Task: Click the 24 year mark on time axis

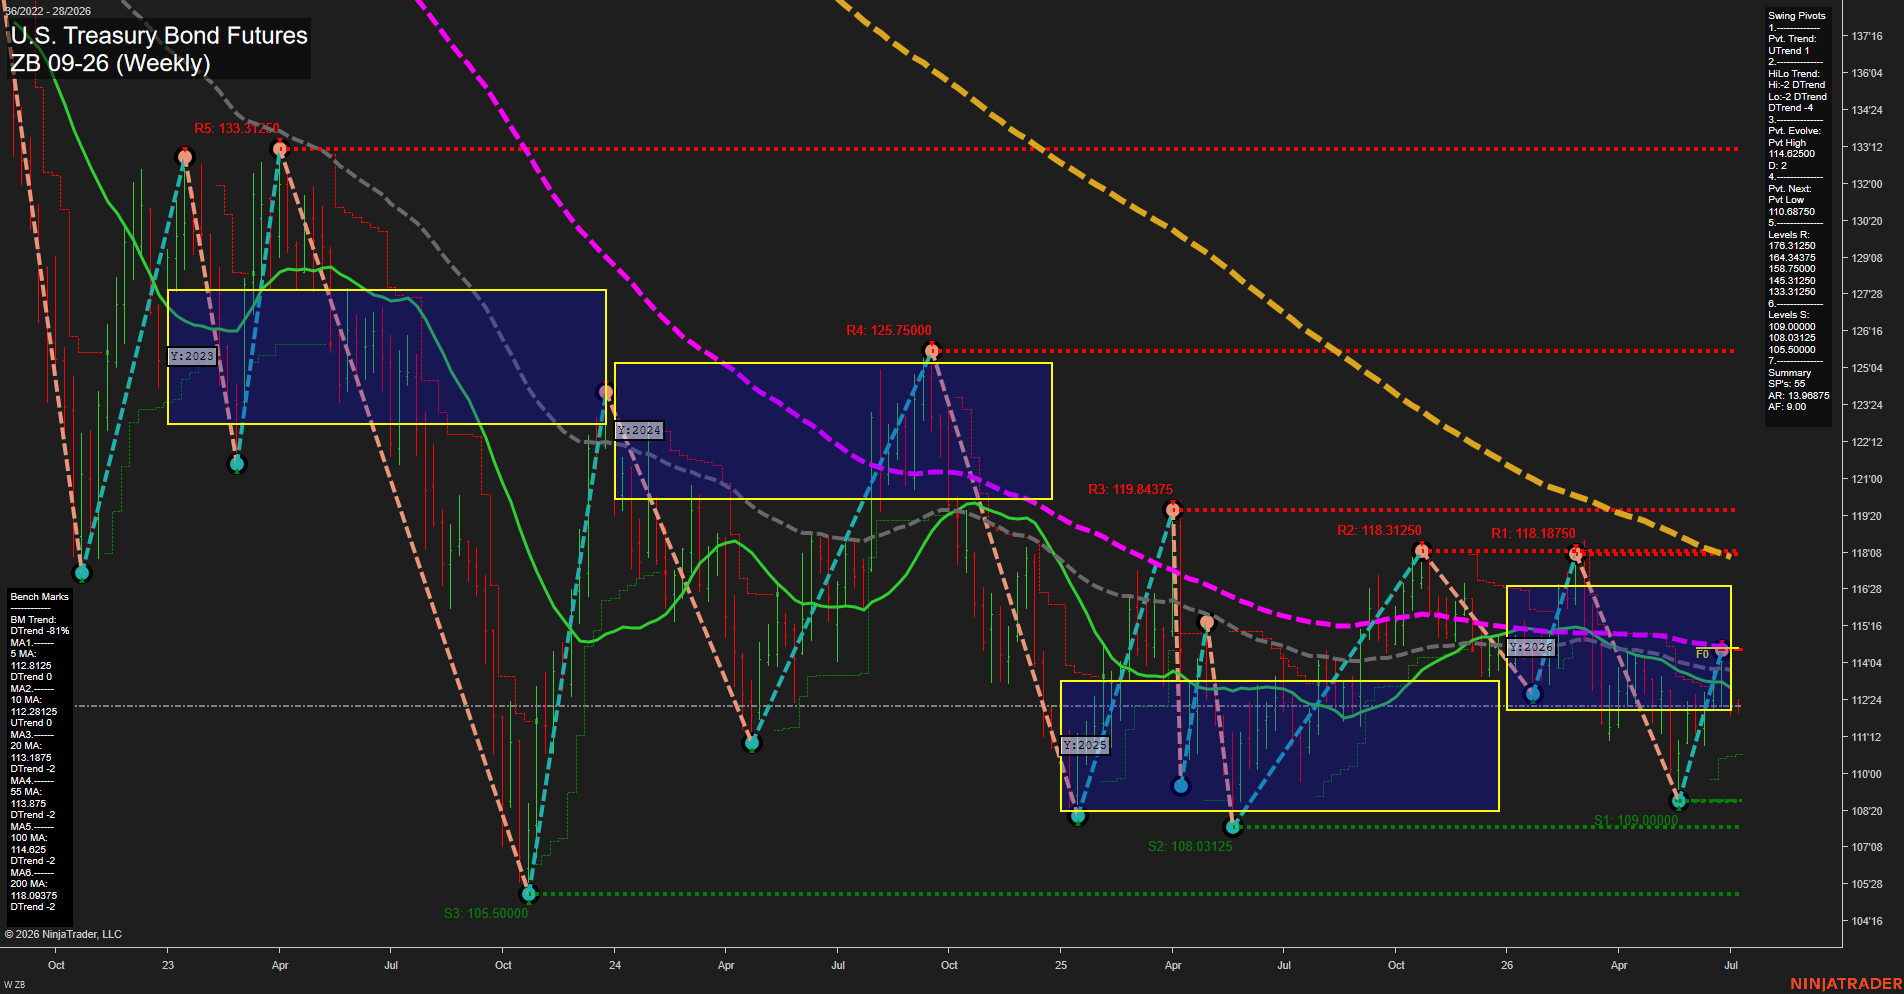Action: 615,965
